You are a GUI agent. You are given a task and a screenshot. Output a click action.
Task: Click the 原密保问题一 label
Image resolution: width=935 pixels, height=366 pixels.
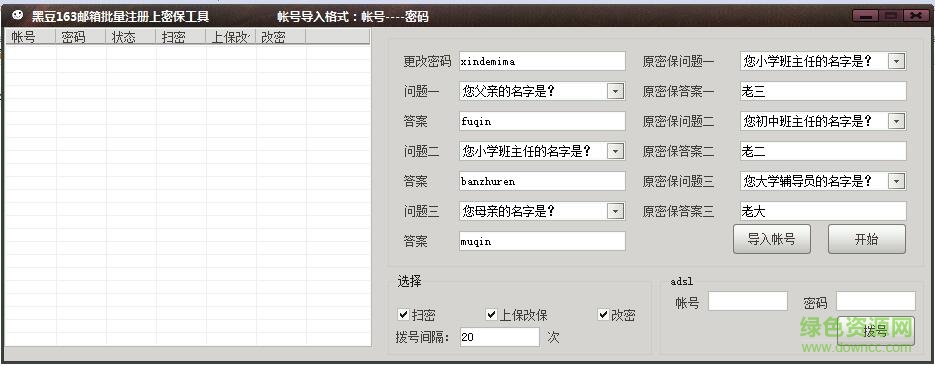(x=678, y=61)
